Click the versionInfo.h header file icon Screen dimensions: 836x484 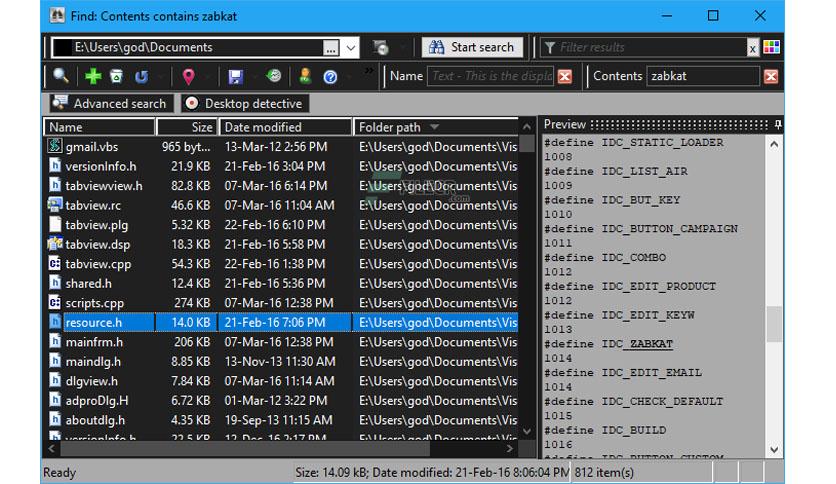pos(54,166)
